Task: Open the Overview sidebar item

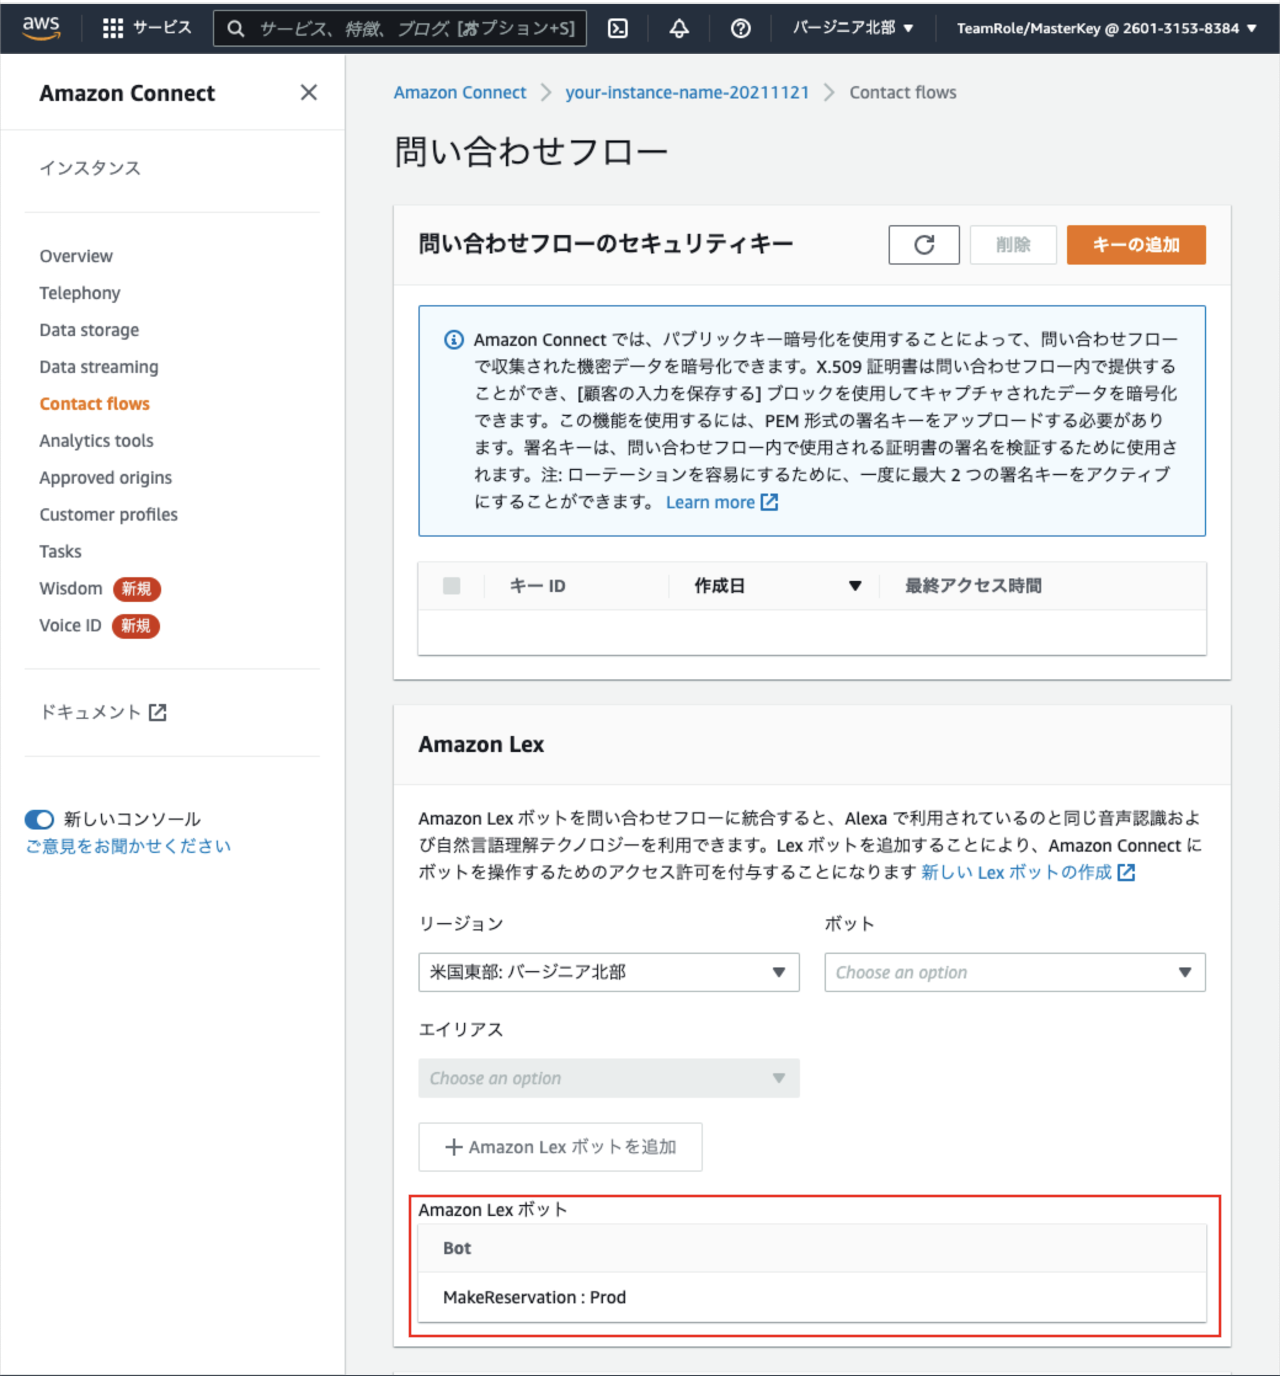Action: click(x=76, y=256)
